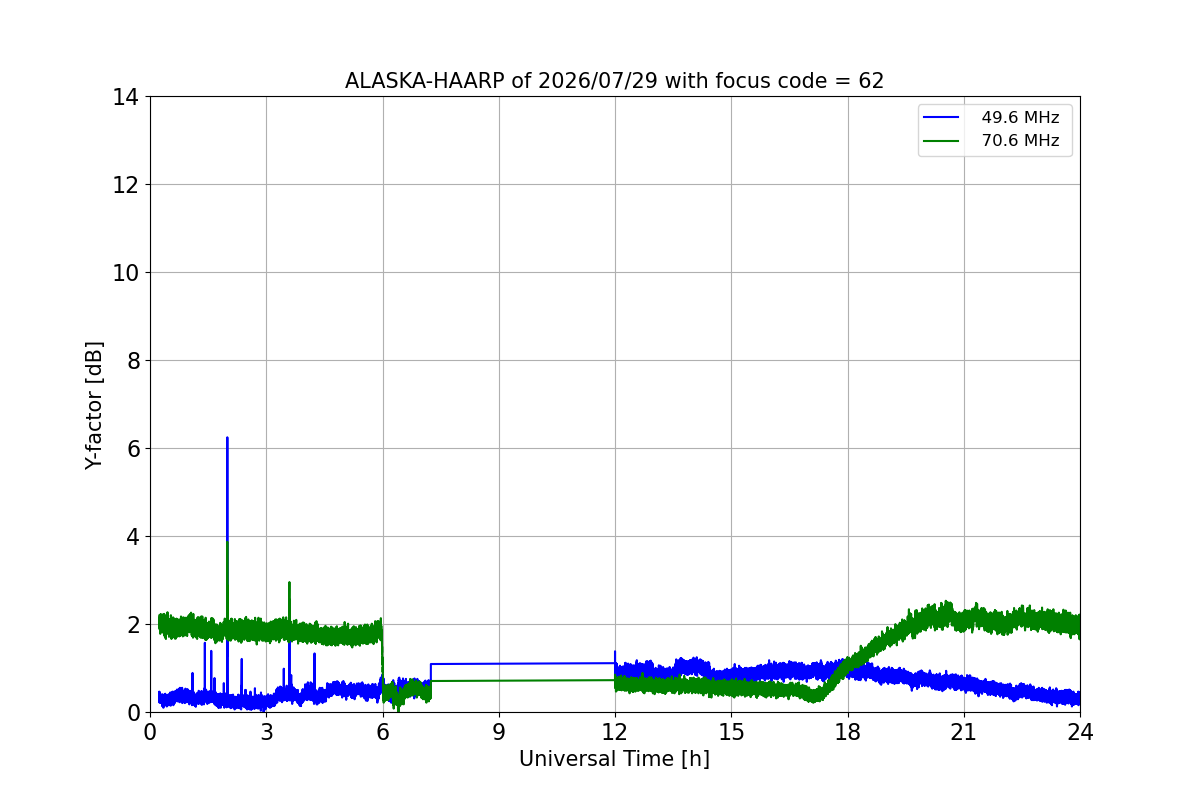
Task: Click the flat blue line segment between 7 and 12
Action: 523,663
